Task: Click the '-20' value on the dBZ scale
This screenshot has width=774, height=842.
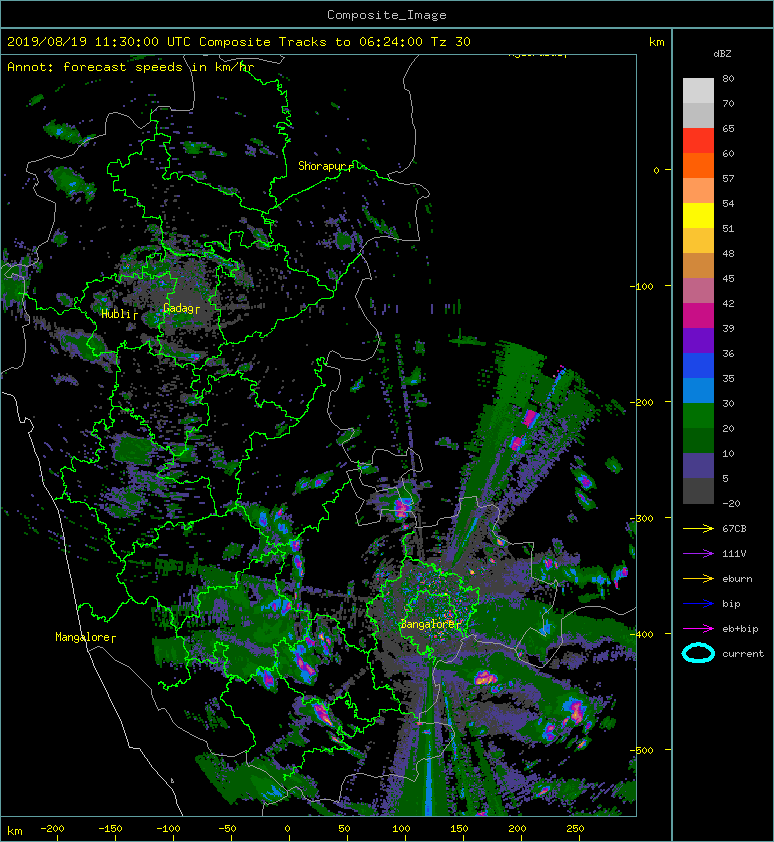Action: pos(731,504)
